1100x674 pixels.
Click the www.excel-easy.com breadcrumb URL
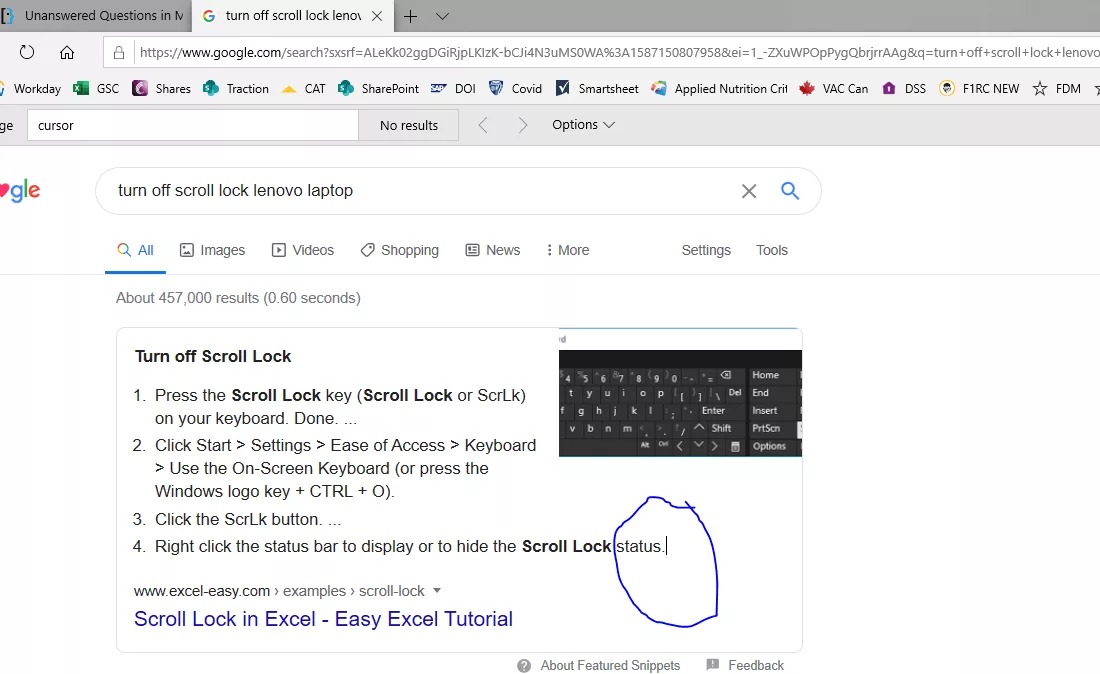tap(279, 591)
